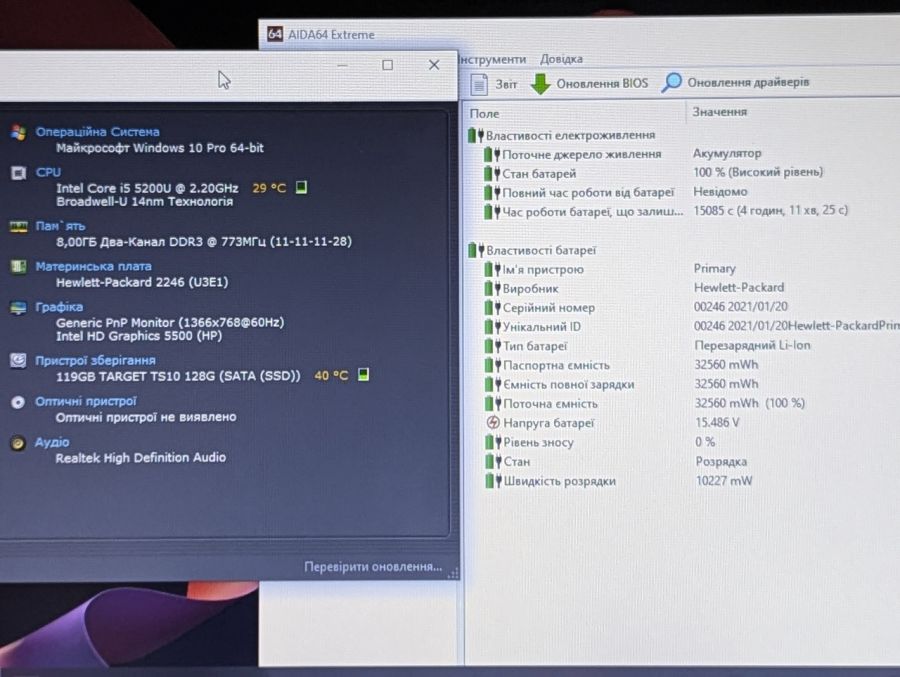Click battery icon beside Швидкість розрядки

(493, 481)
